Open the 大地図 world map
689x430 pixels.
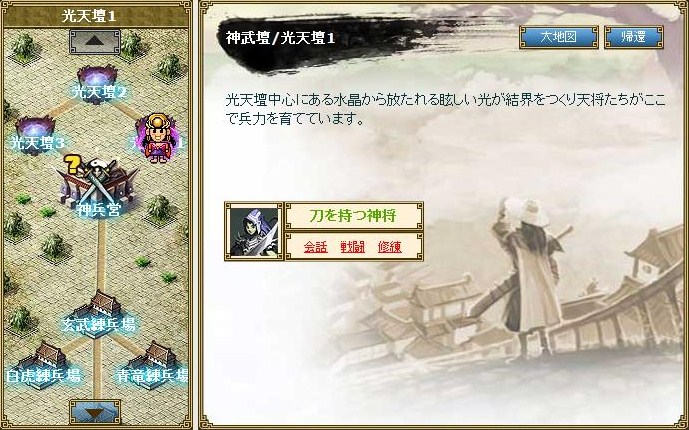click(x=558, y=37)
